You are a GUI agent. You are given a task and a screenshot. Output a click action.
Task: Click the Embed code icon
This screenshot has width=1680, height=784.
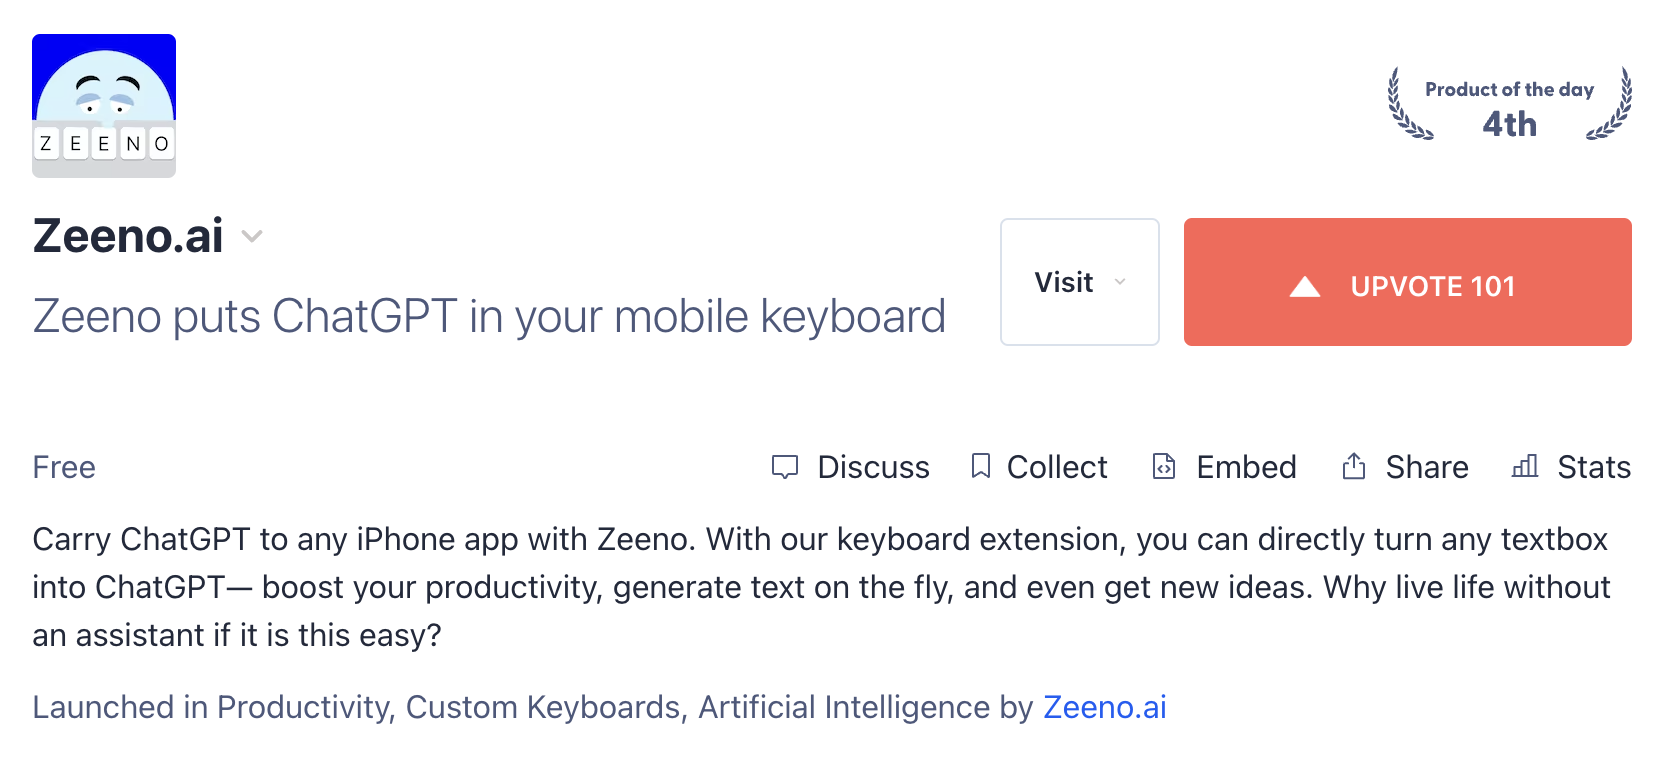1164,466
